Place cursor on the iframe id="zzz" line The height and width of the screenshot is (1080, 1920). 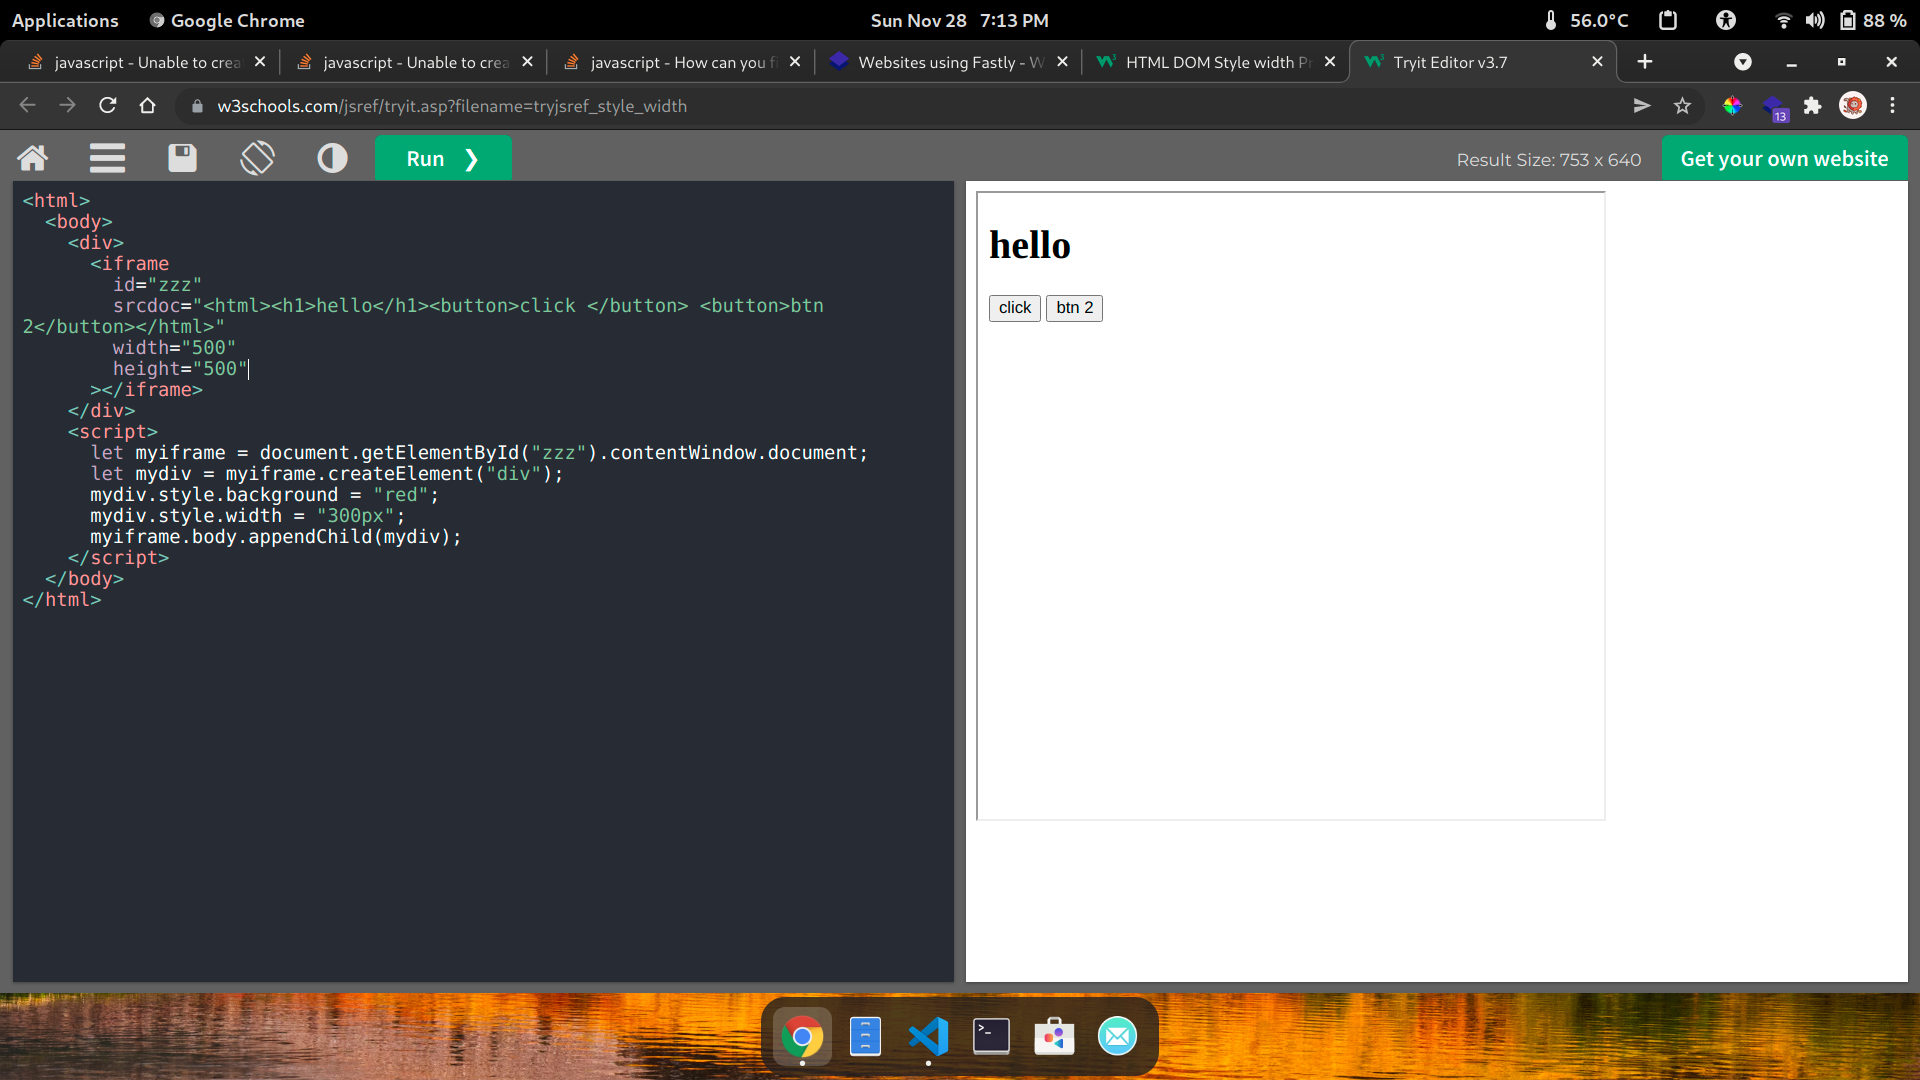157,285
